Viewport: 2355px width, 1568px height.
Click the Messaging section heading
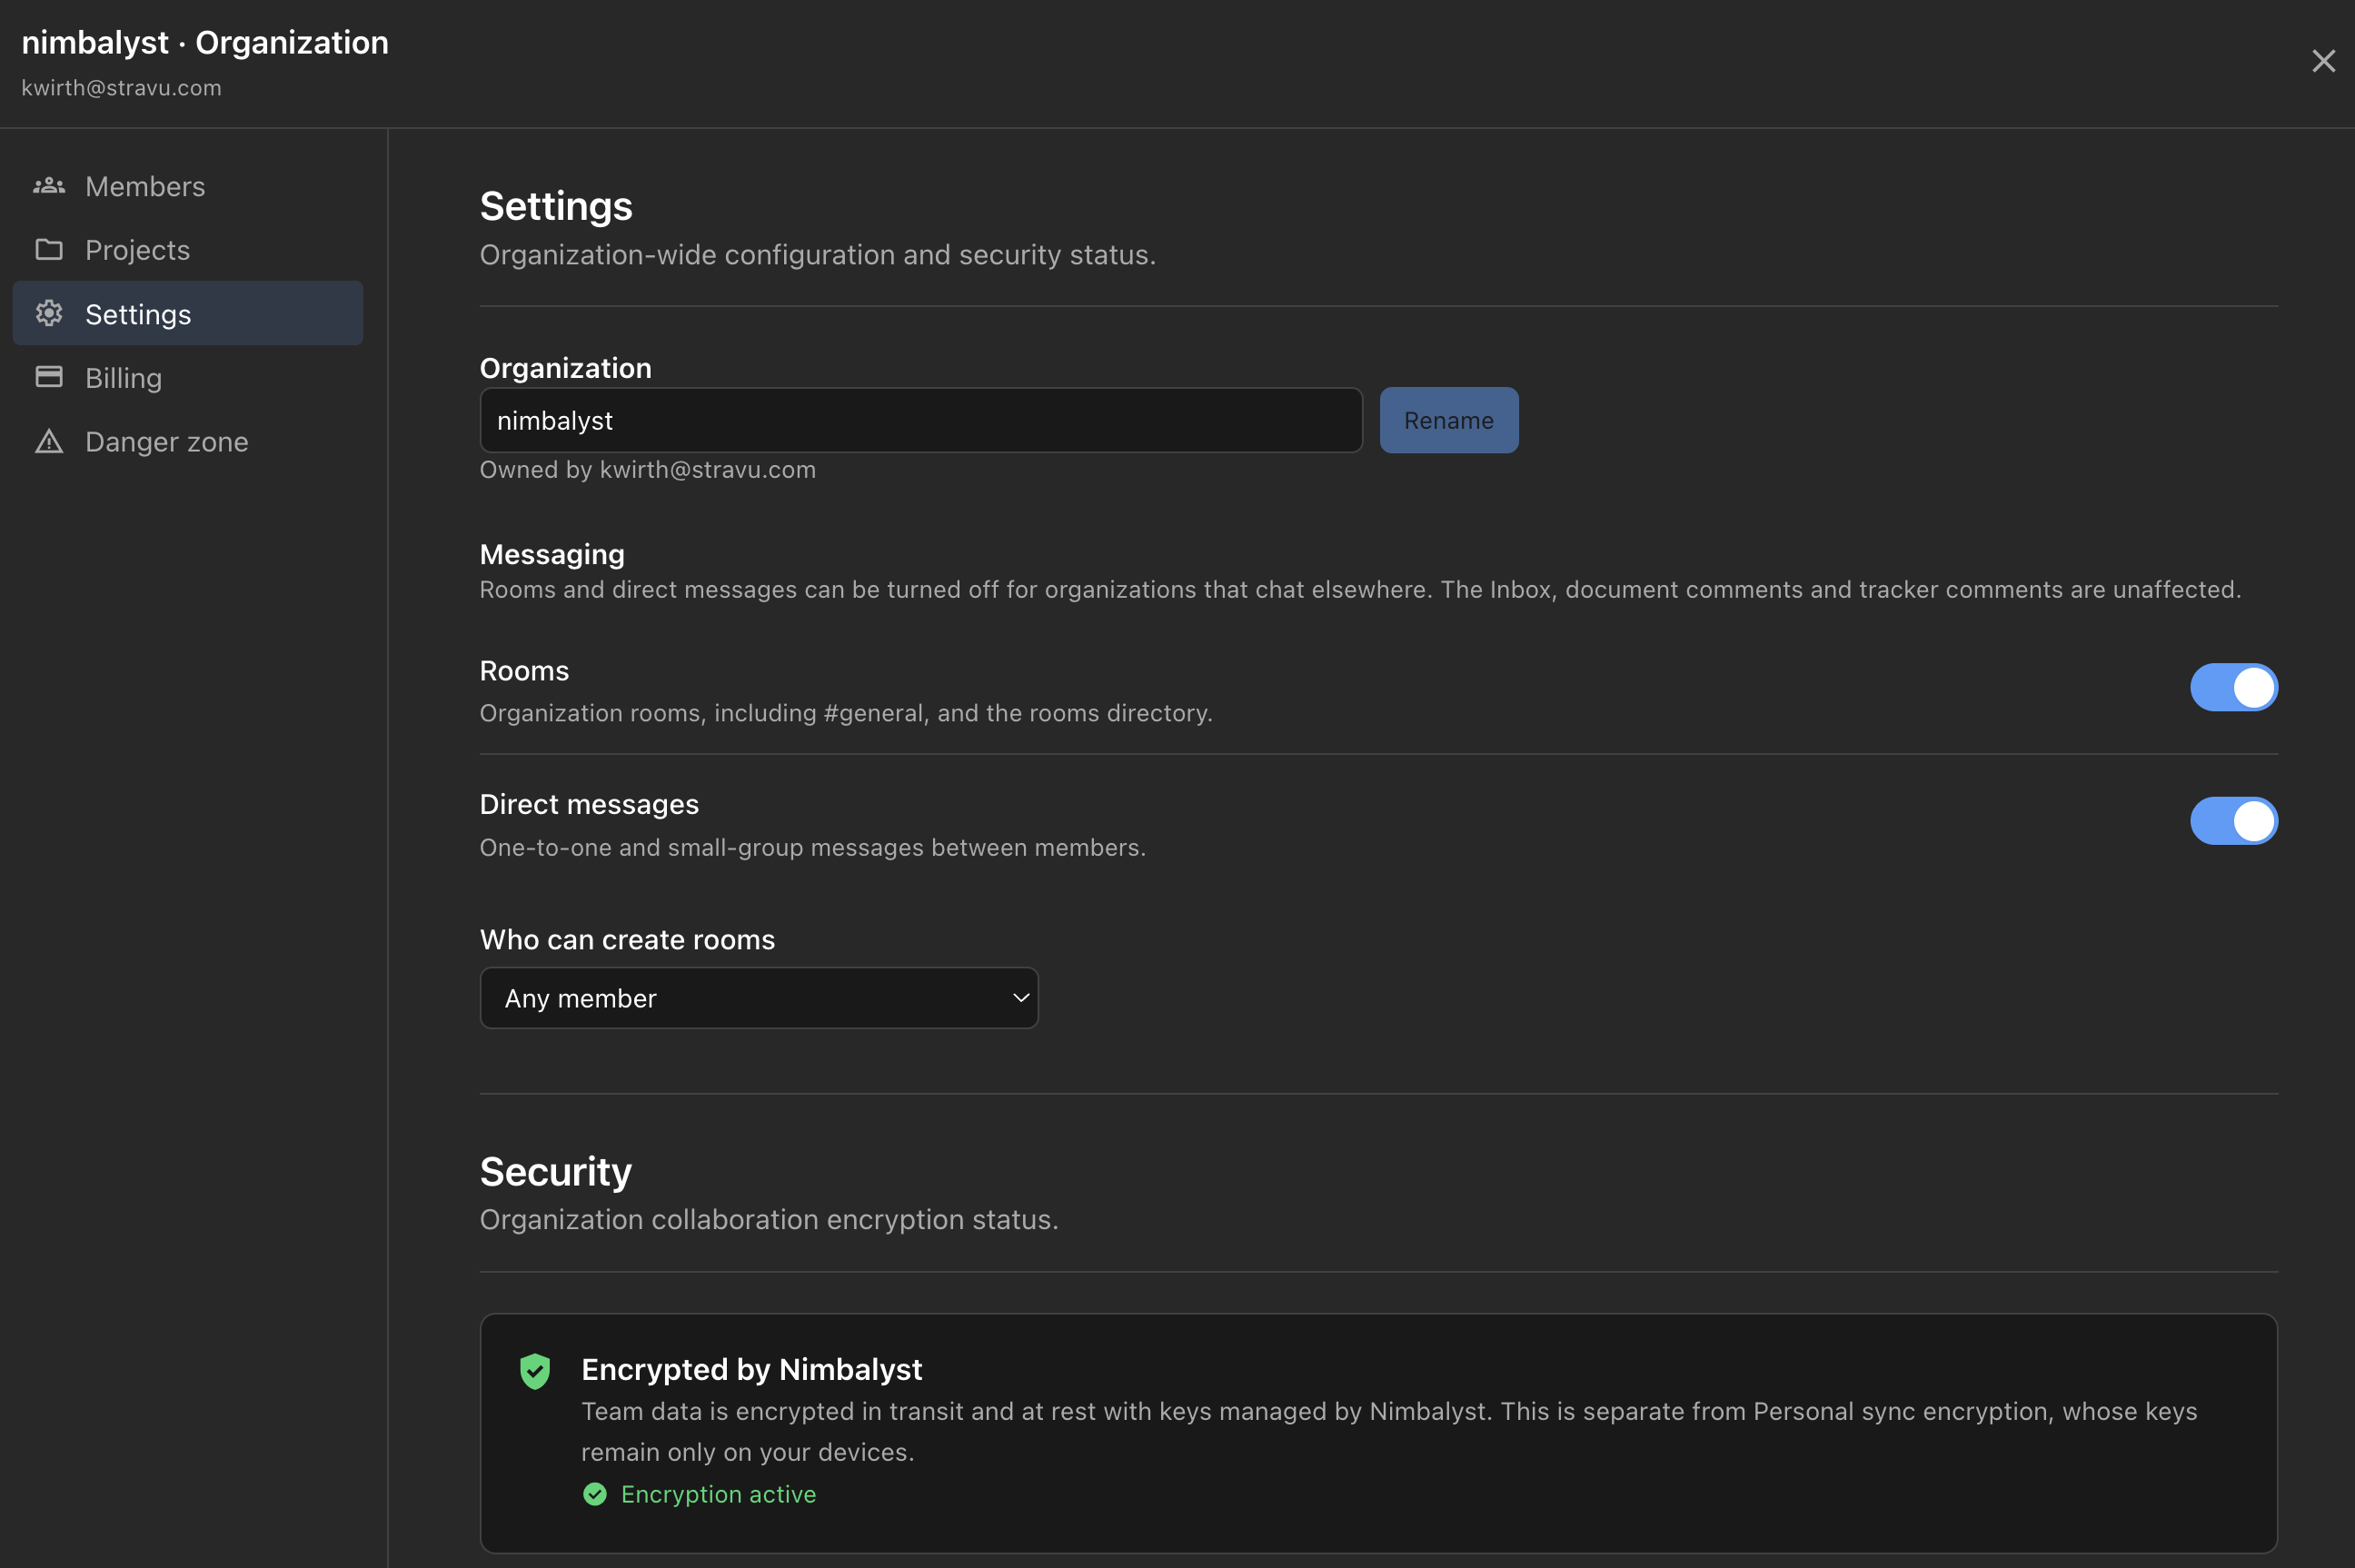(x=552, y=554)
